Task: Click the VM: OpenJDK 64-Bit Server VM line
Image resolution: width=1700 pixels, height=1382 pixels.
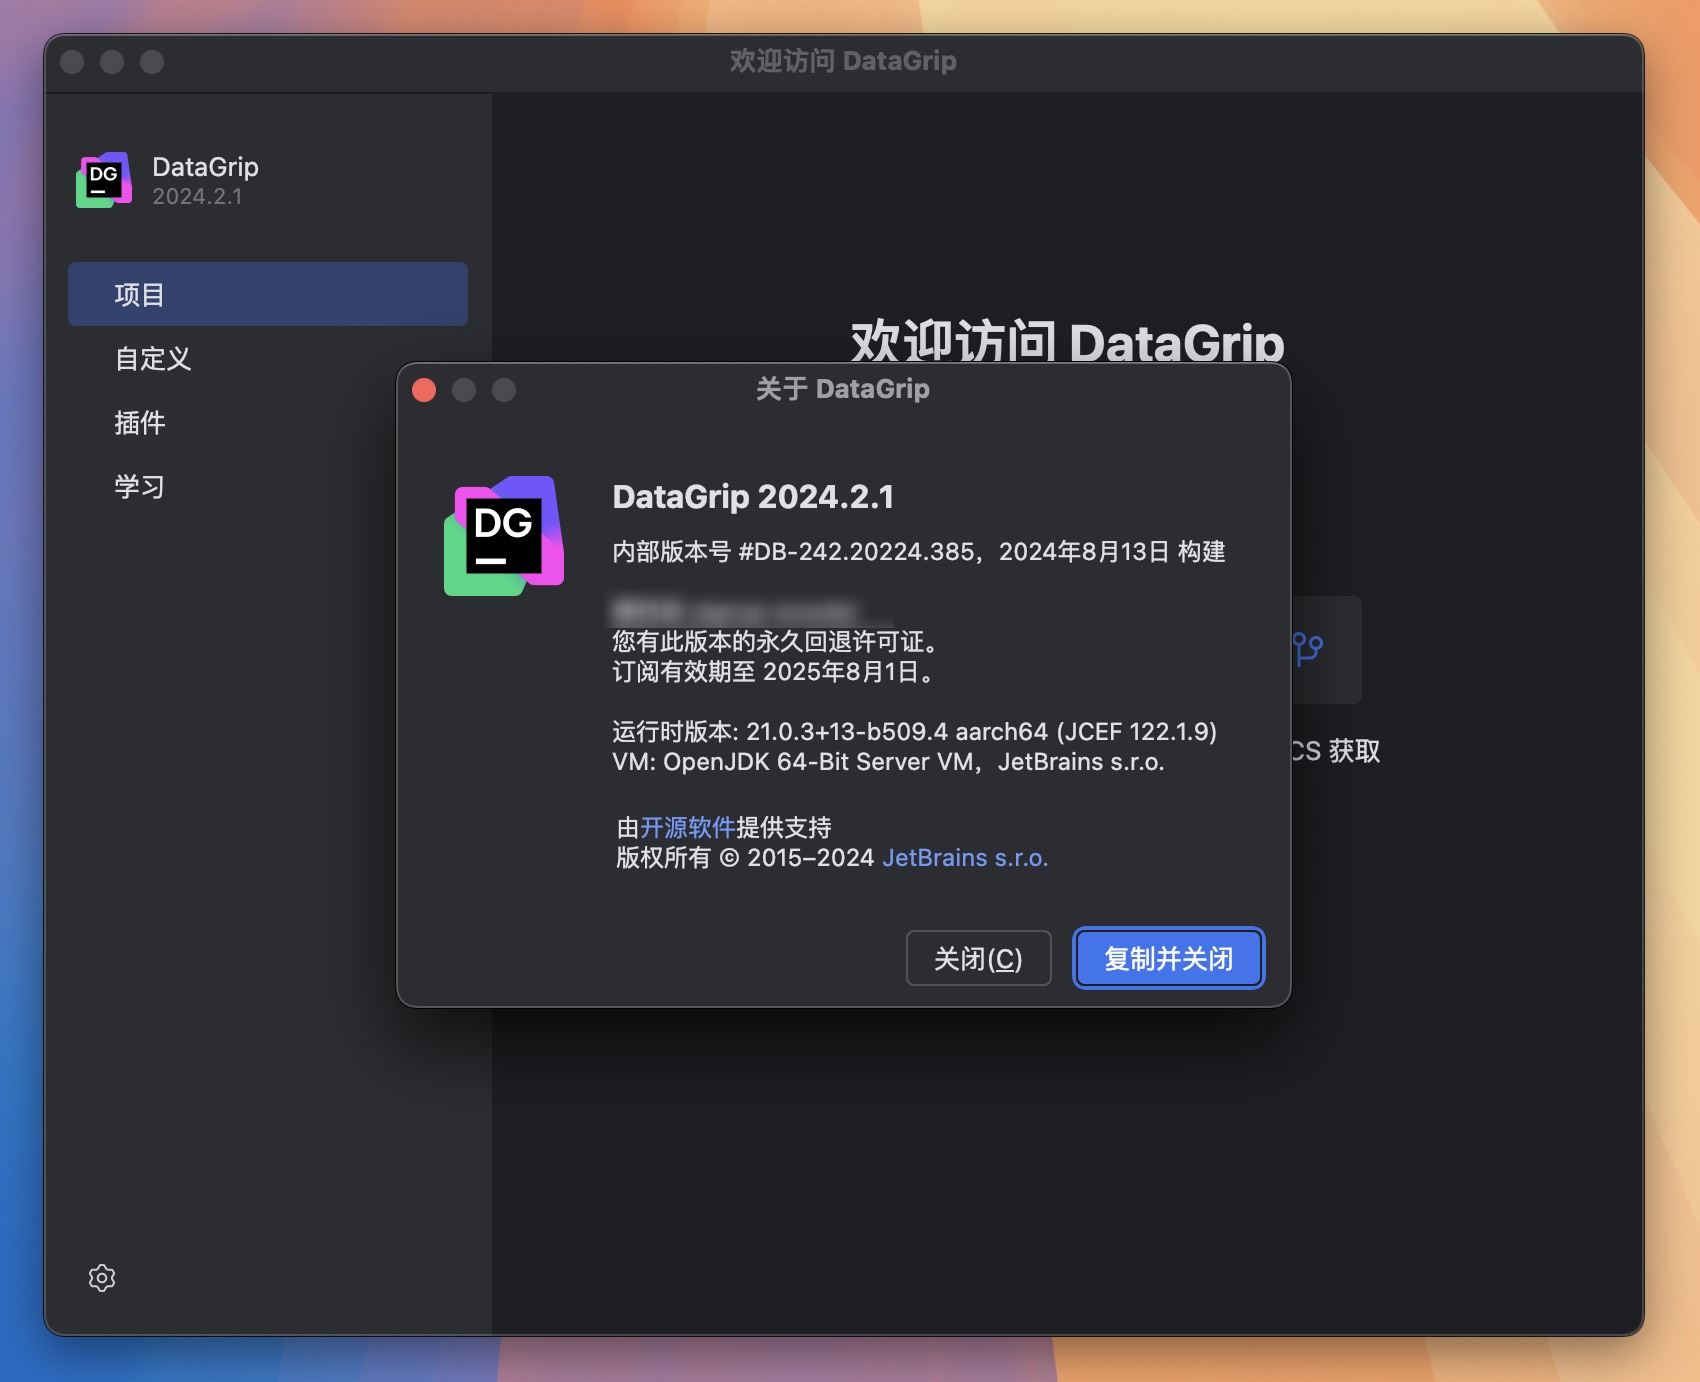Action: (888, 762)
